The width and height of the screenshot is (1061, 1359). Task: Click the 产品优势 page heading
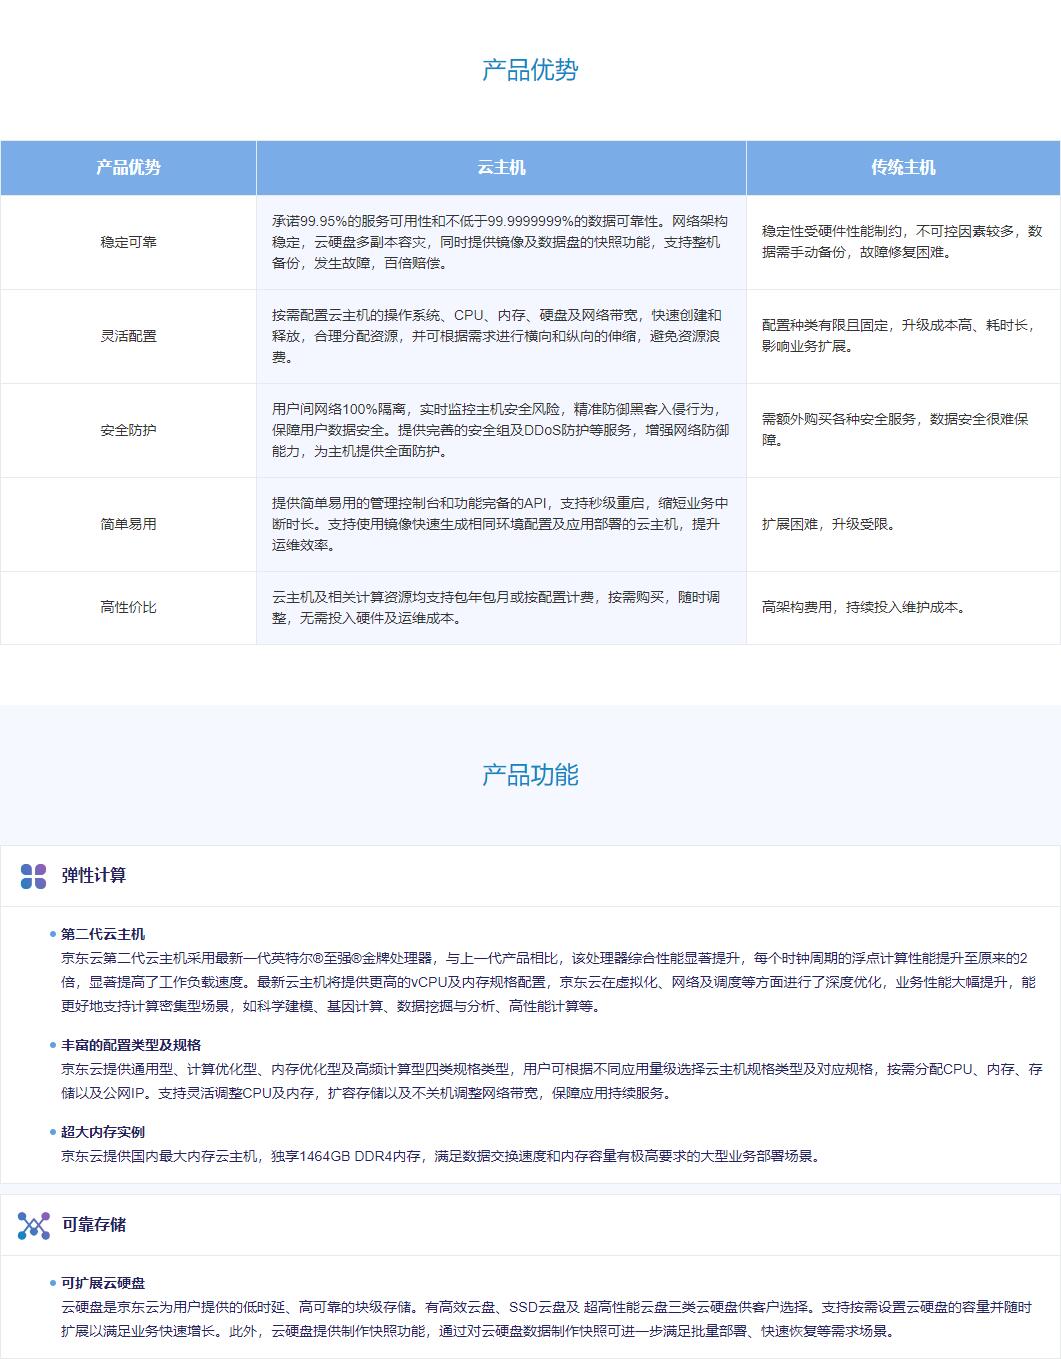[530, 70]
